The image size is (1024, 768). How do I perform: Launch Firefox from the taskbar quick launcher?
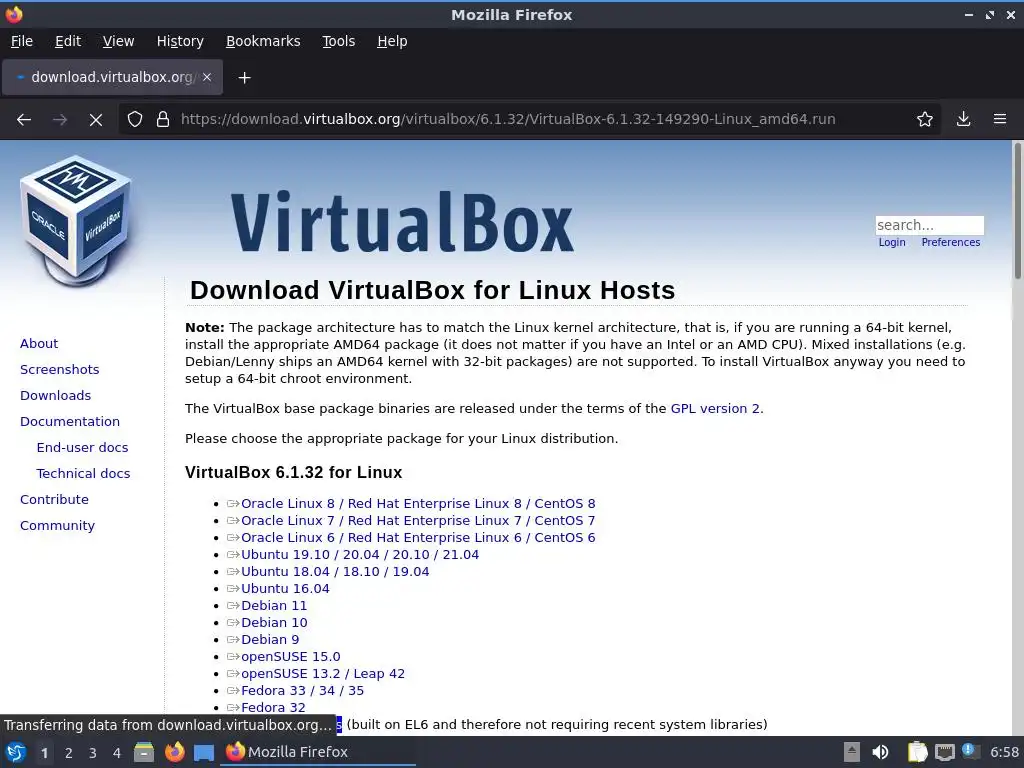pos(174,752)
